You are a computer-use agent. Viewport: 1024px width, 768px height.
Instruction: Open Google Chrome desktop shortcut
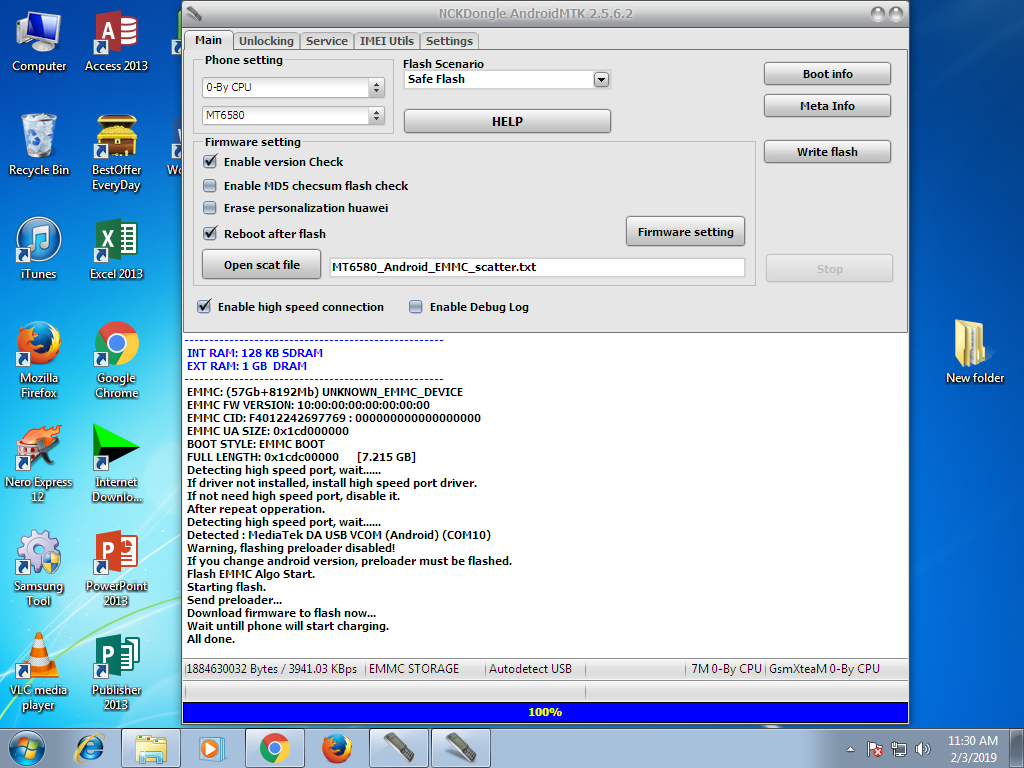tap(116, 360)
